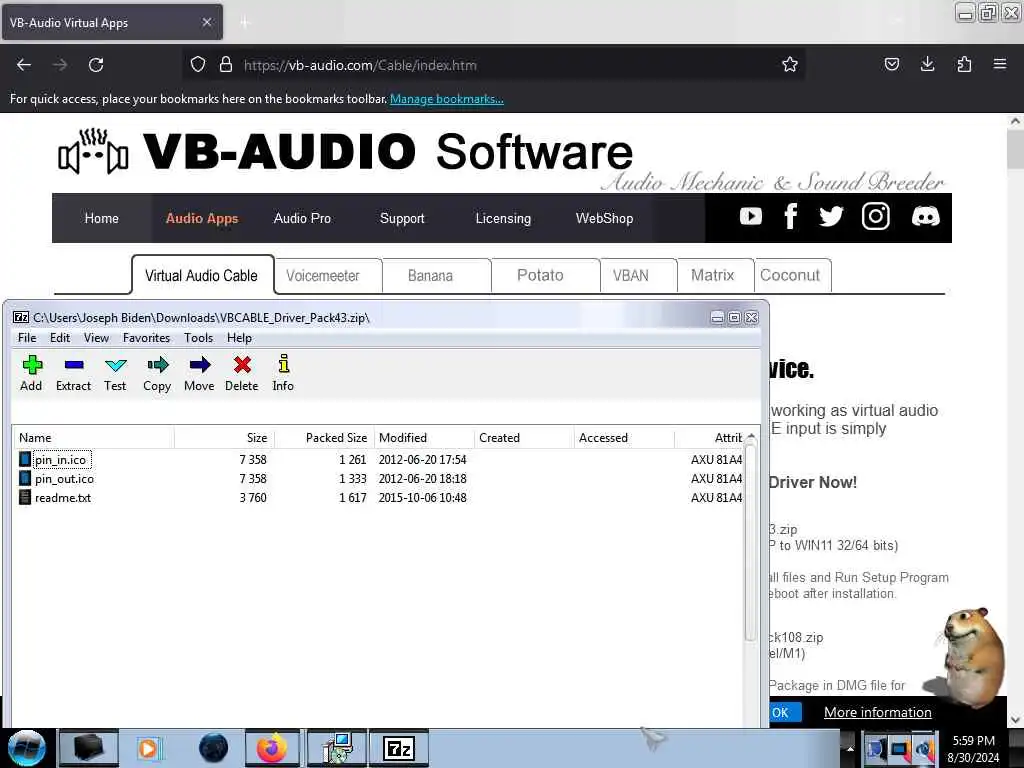1024x768 pixels.
Task: Open the File menu in 7-Zip
Action: pyautogui.click(x=27, y=338)
